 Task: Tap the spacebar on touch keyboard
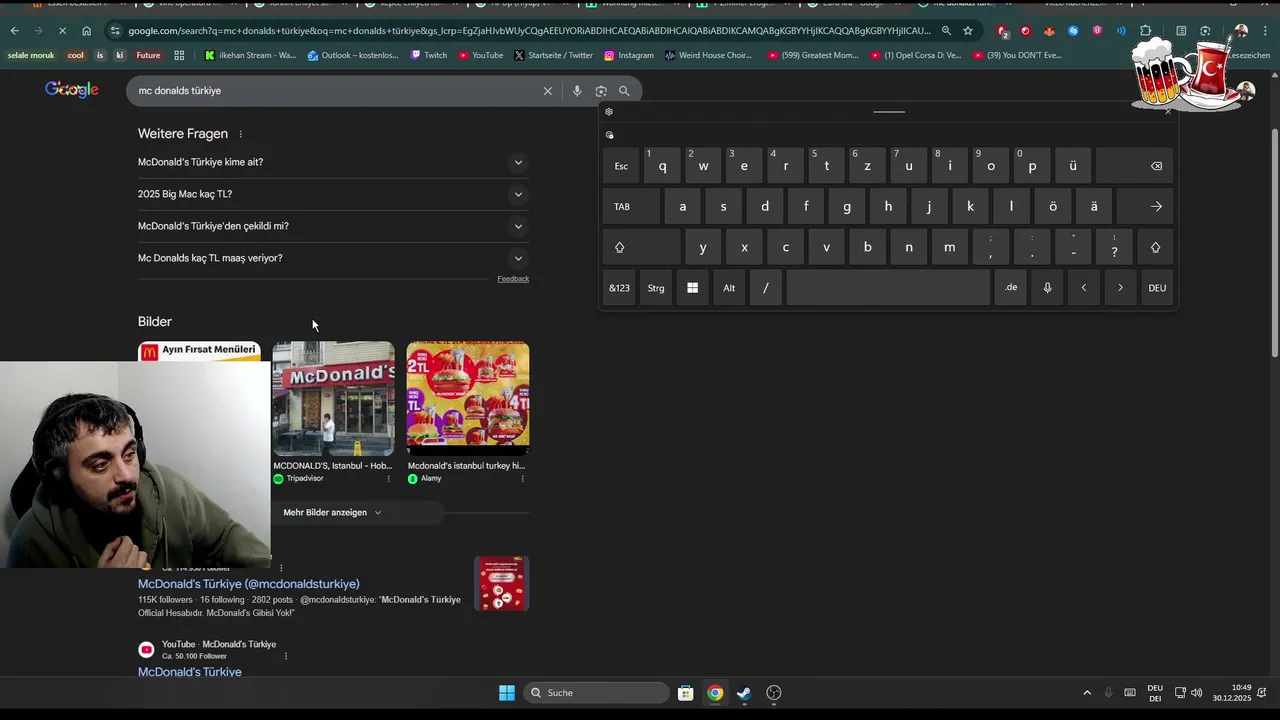[888, 288]
